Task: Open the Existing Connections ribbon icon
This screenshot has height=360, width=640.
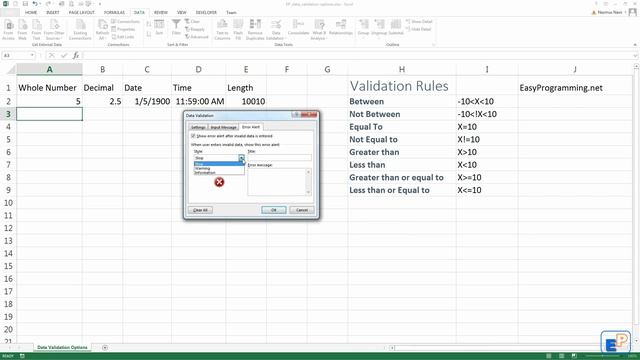Action: [x=80, y=29]
